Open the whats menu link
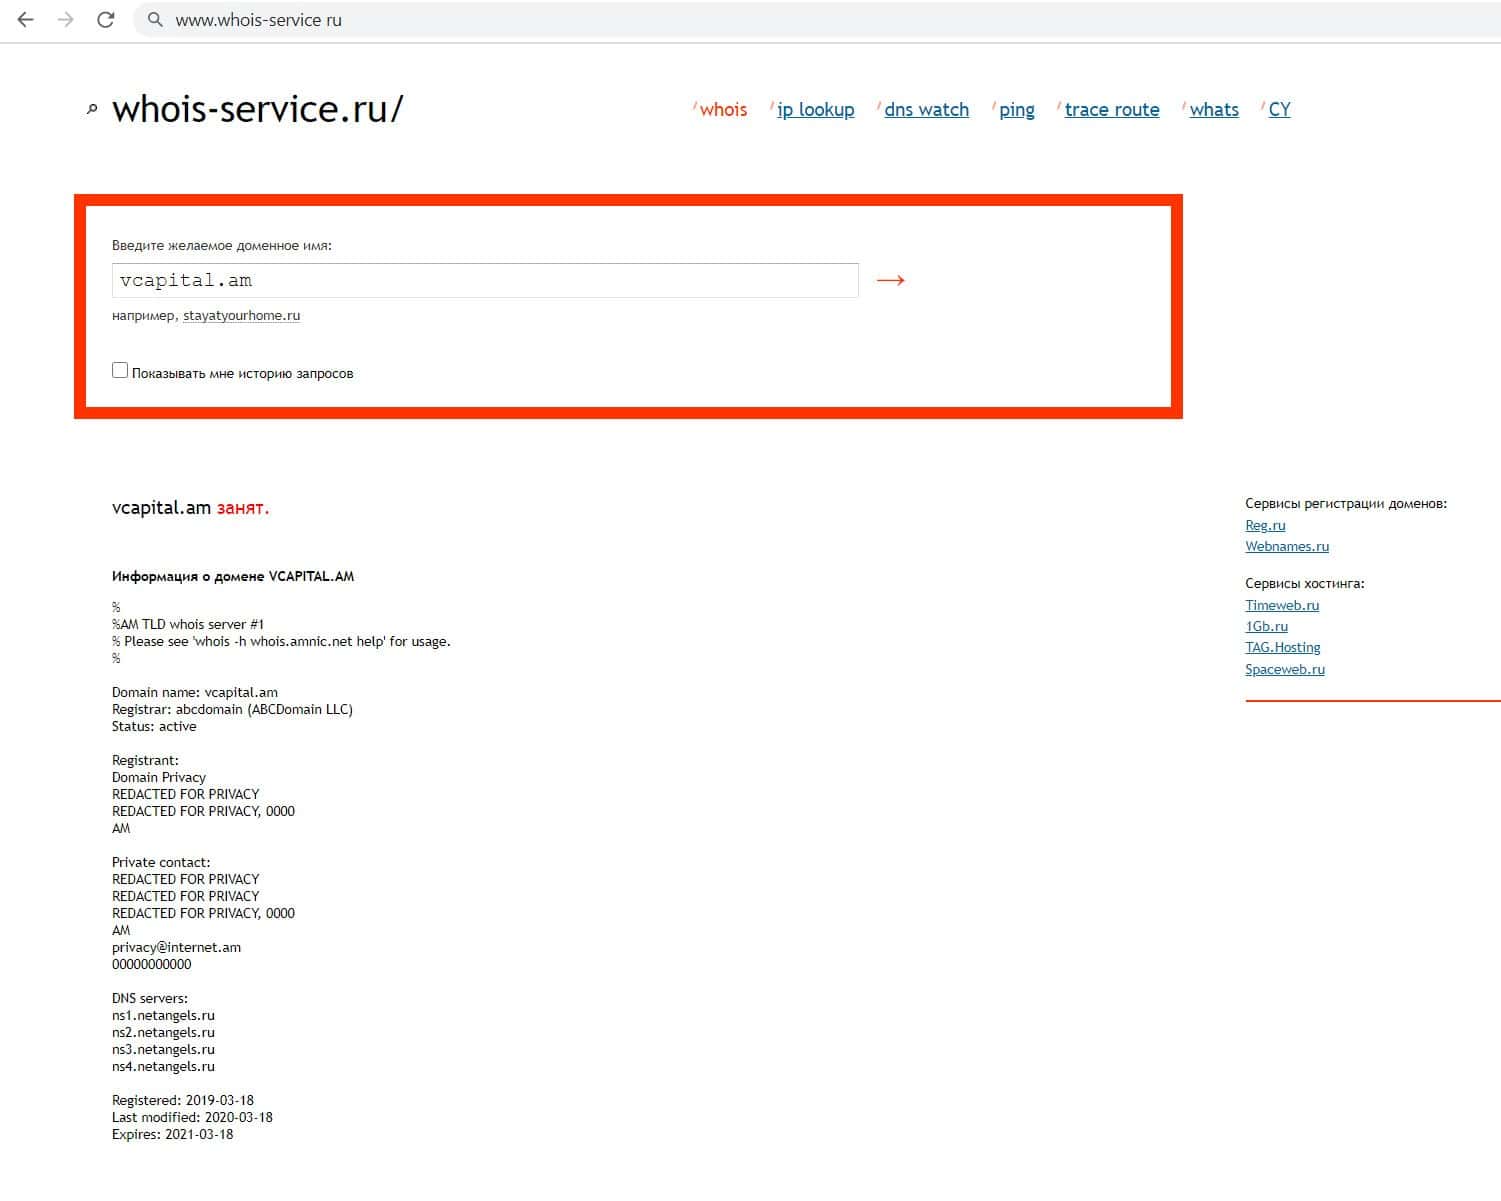Screen dimensions: 1501x1201 [x=1213, y=110]
